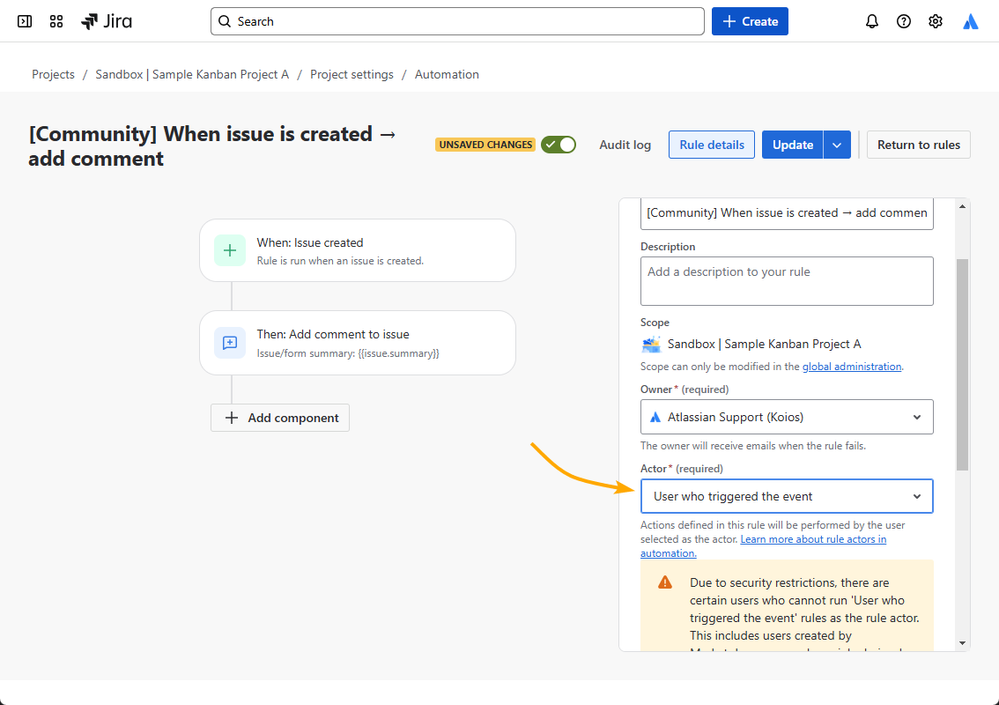Viewport: 999px width, 705px height.
Task: Open the Audit log
Action: [x=625, y=145]
